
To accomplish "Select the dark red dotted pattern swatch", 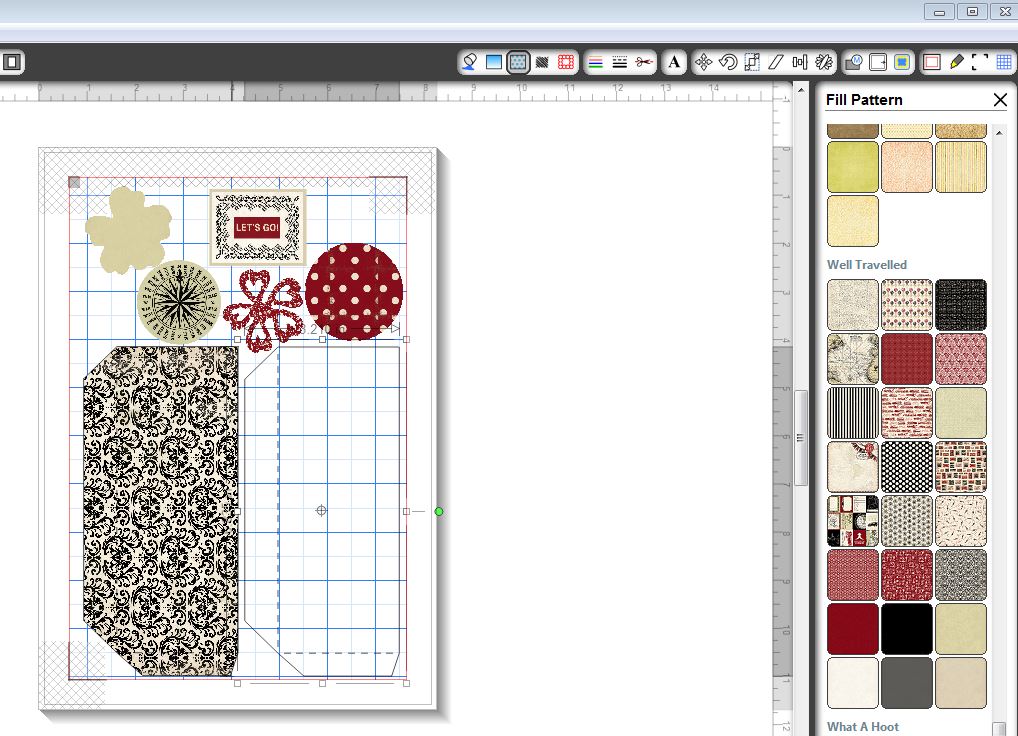I will click(907, 359).
